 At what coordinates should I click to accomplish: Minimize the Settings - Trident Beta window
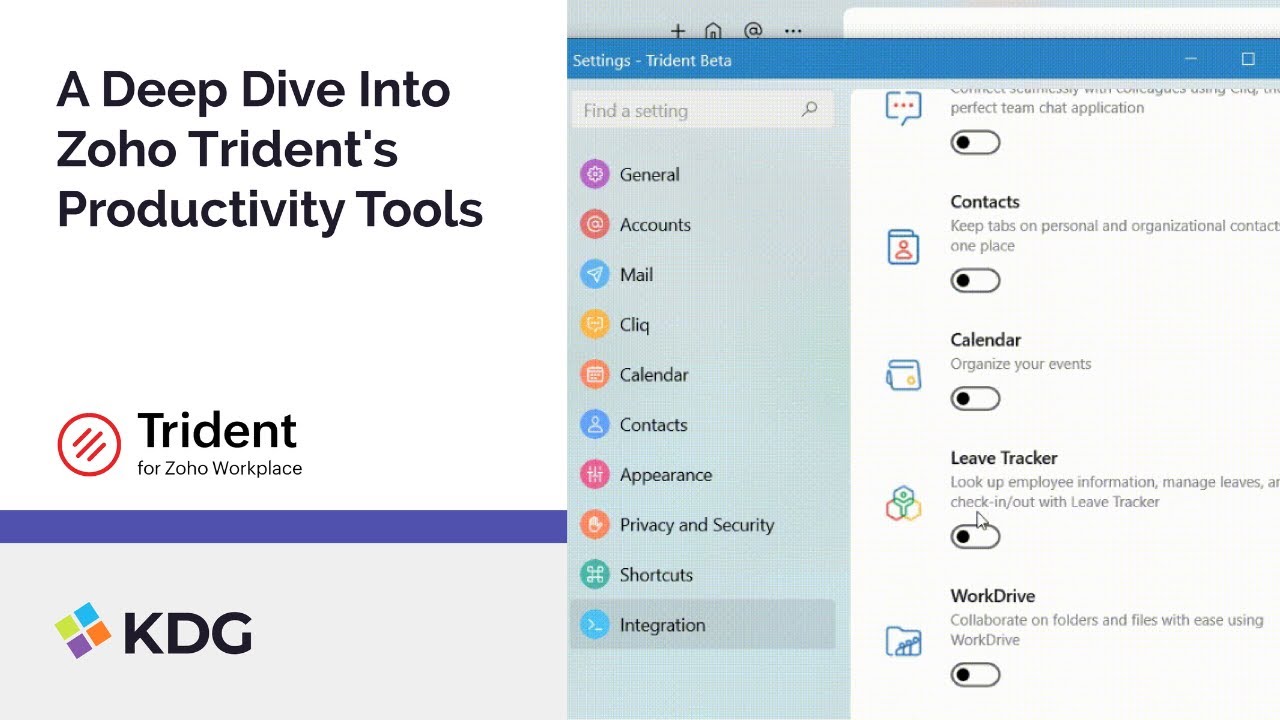click(1191, 59)
